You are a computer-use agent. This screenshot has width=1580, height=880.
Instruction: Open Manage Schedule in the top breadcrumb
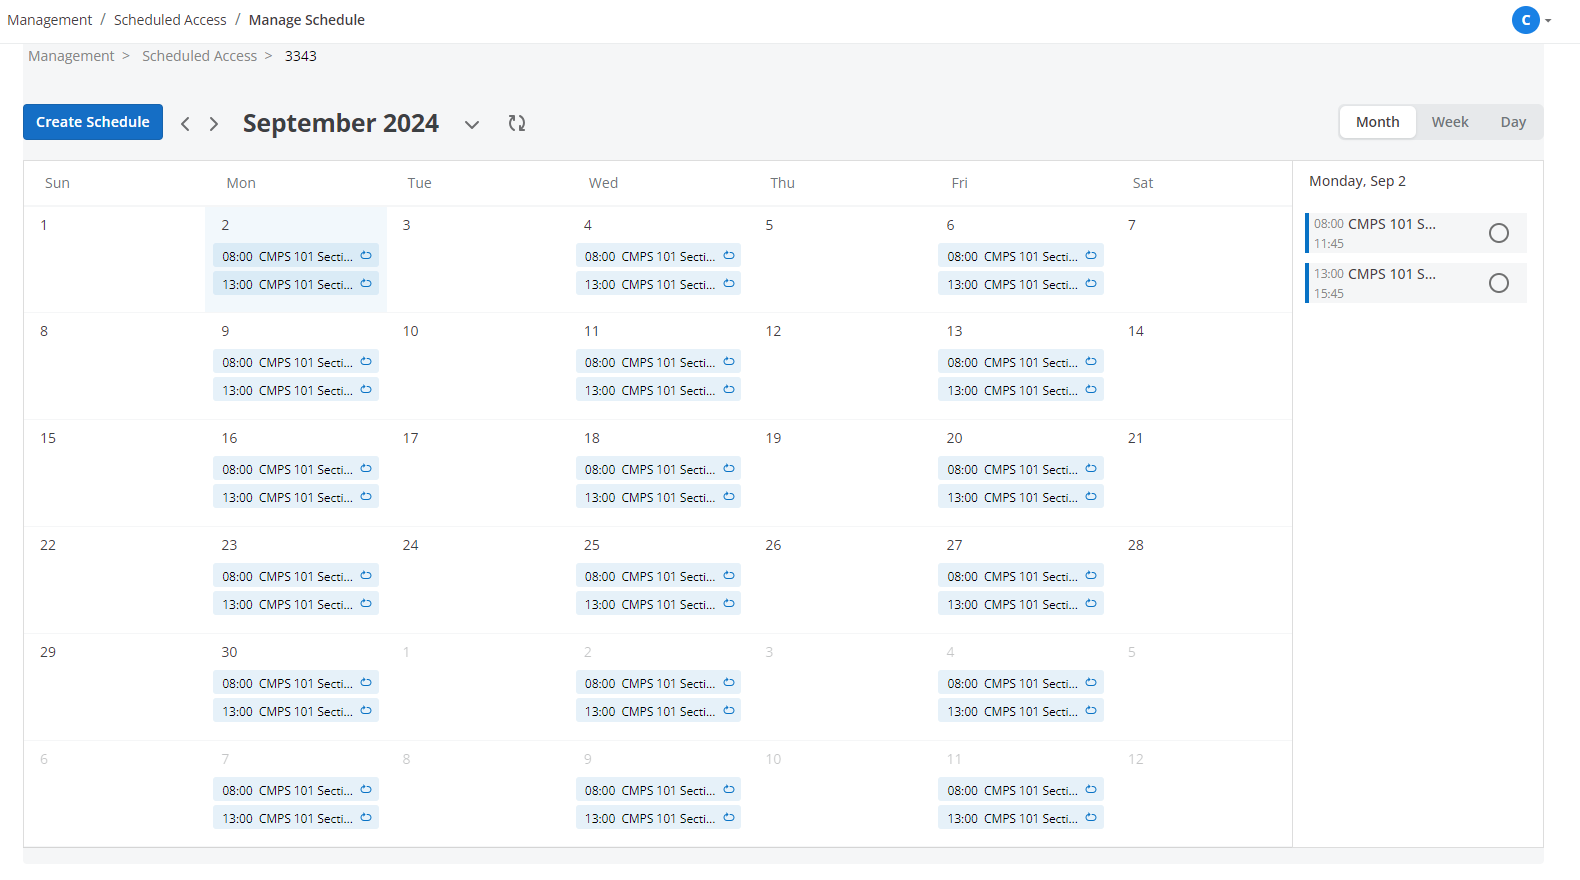tap(307, 20)
